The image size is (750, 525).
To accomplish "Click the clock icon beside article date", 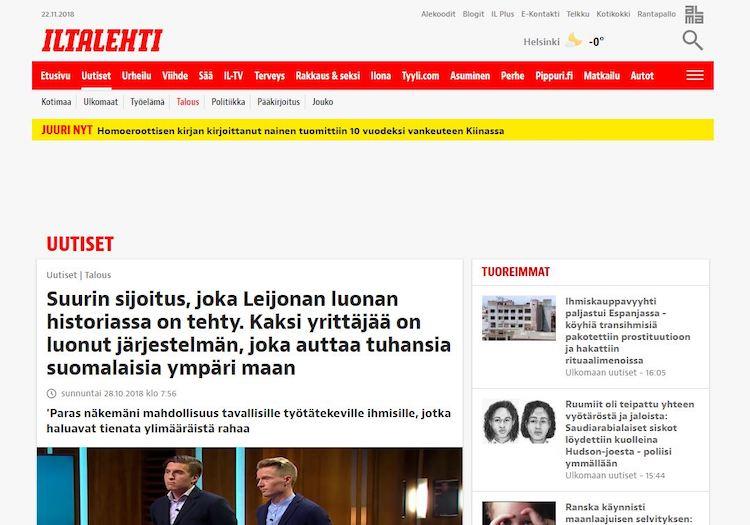I will 51,394.
